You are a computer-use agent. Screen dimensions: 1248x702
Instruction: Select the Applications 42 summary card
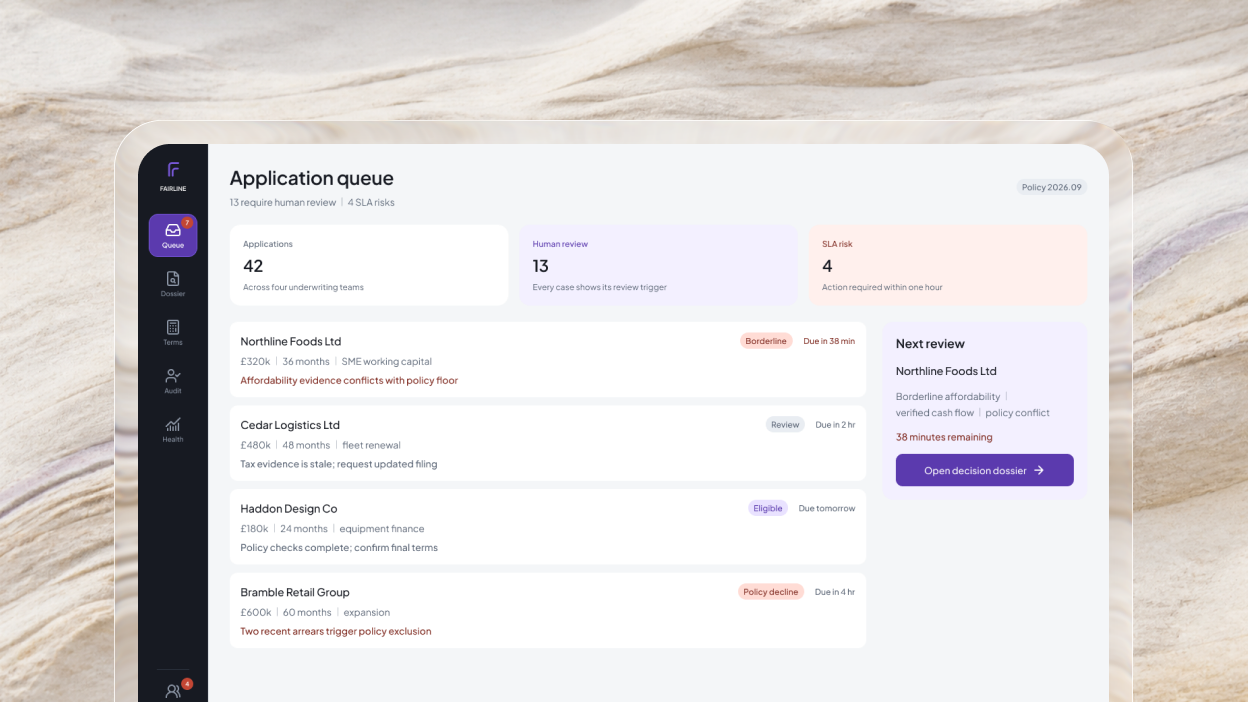tap(369, 265)
